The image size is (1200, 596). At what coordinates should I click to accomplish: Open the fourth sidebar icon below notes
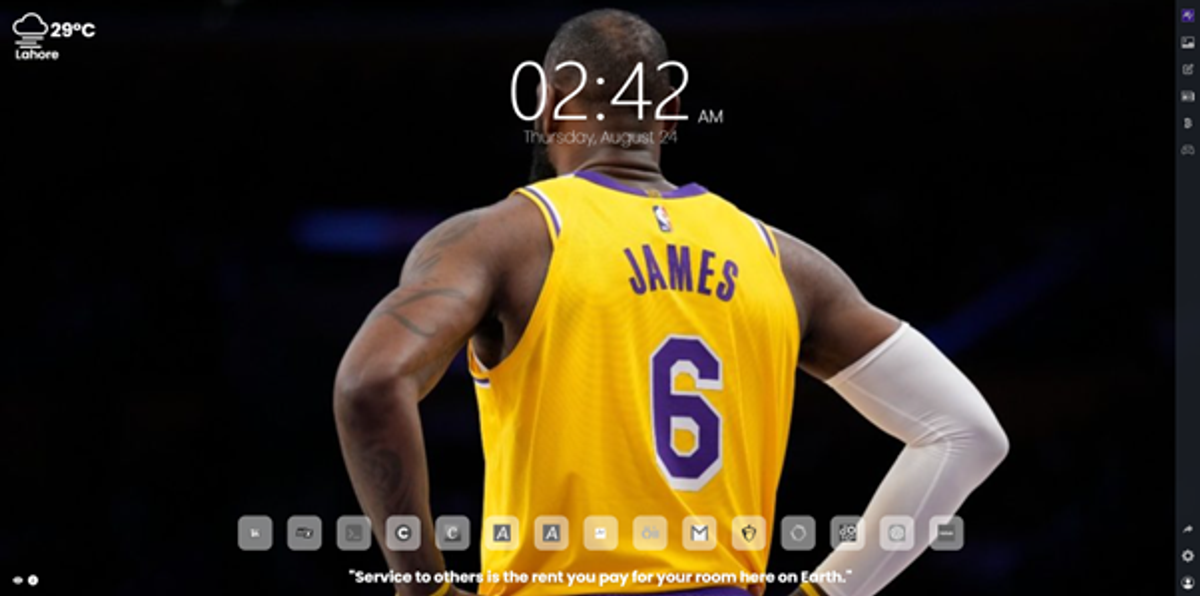pos(1188,96)
